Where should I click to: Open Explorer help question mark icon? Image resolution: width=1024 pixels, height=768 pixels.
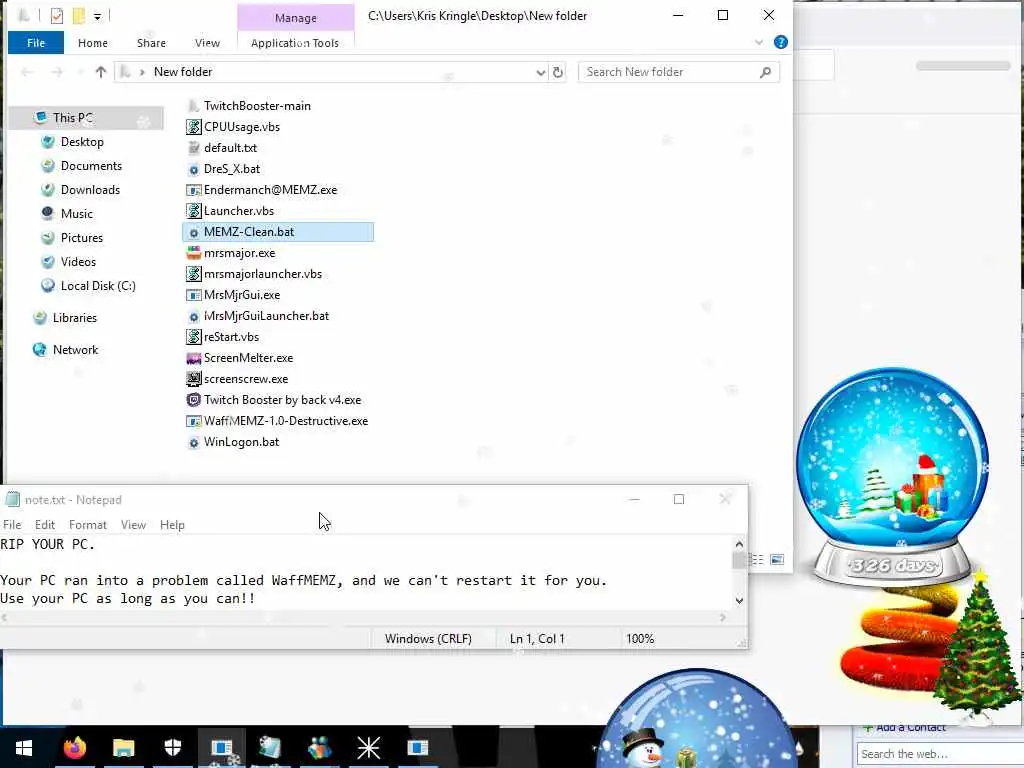click(780, 42)
